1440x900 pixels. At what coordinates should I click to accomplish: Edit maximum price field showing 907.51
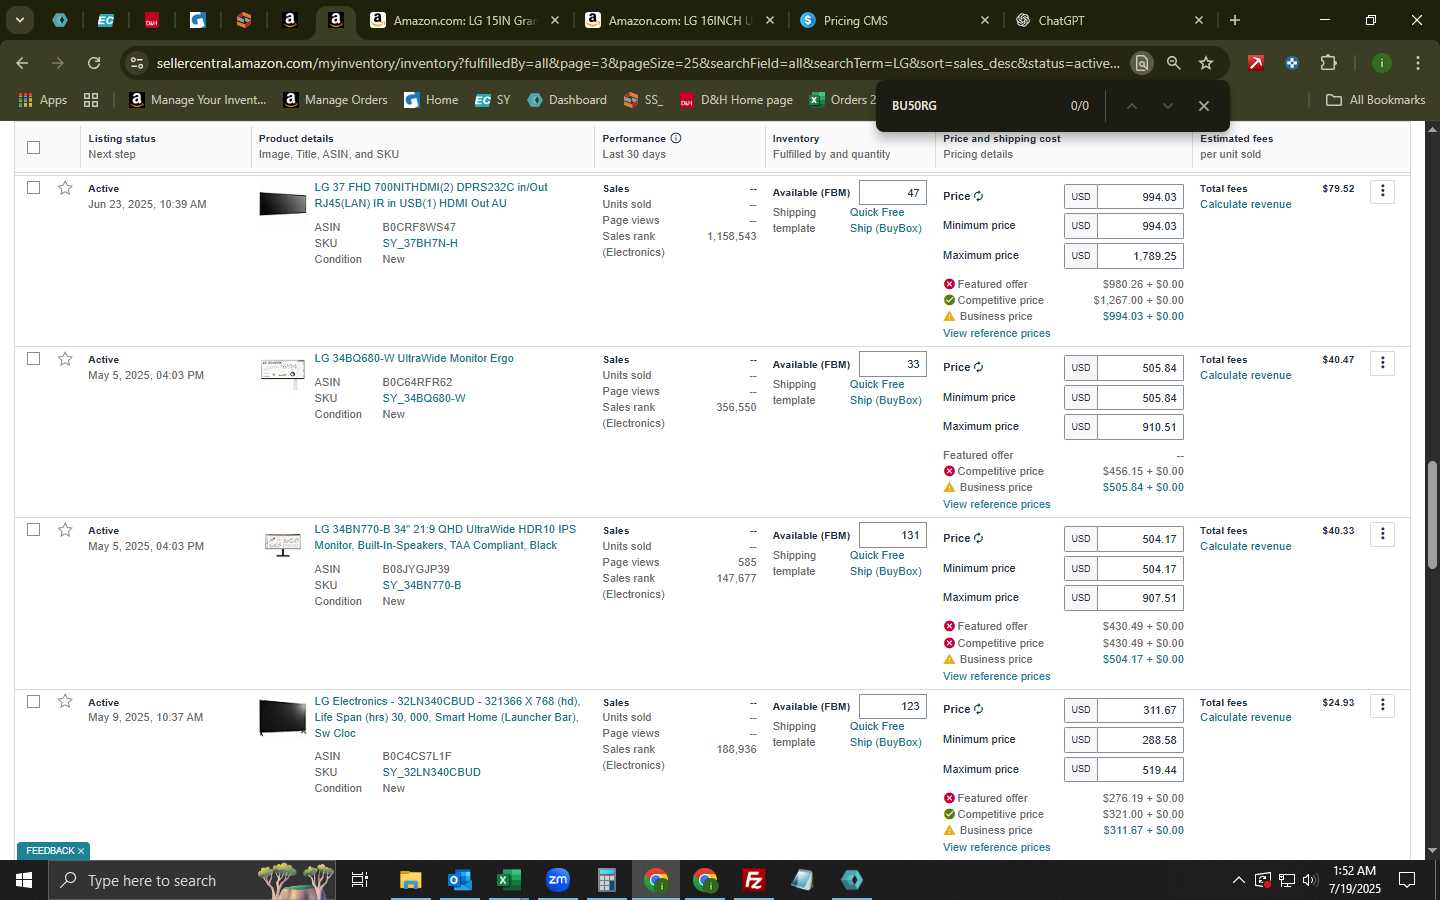(1140, 597)
